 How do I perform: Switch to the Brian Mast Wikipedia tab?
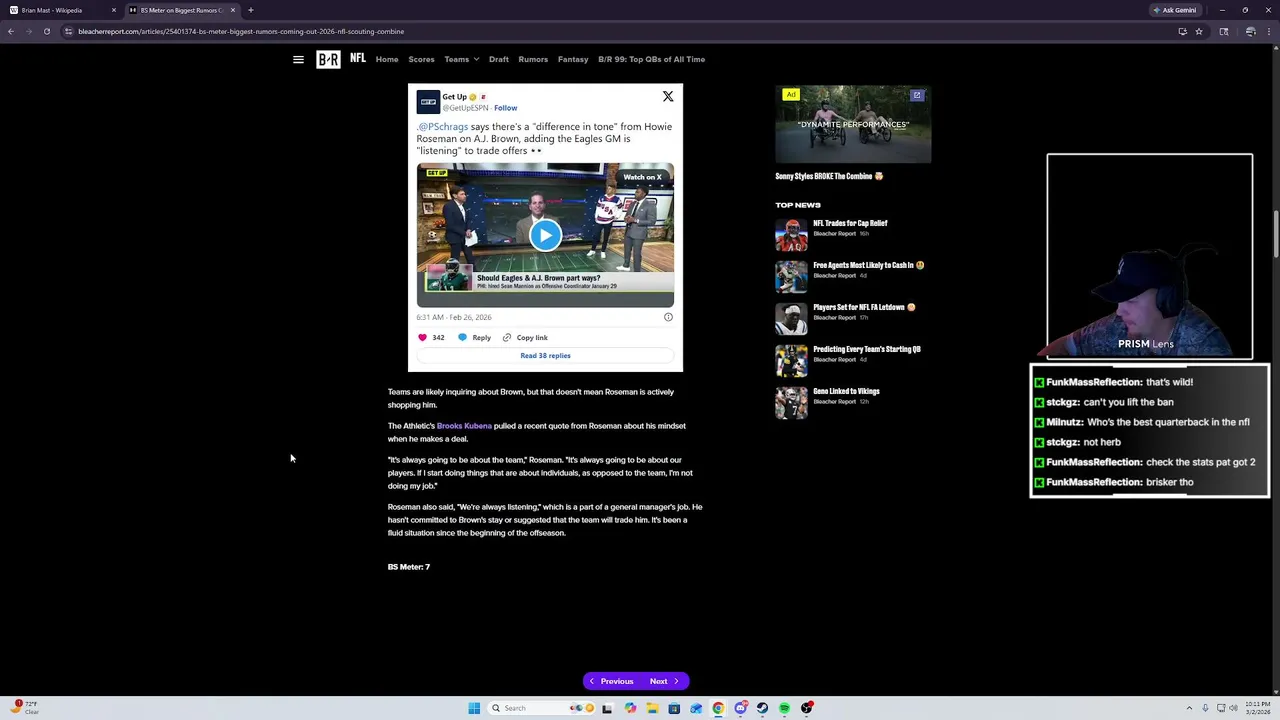tap(60, 10)
